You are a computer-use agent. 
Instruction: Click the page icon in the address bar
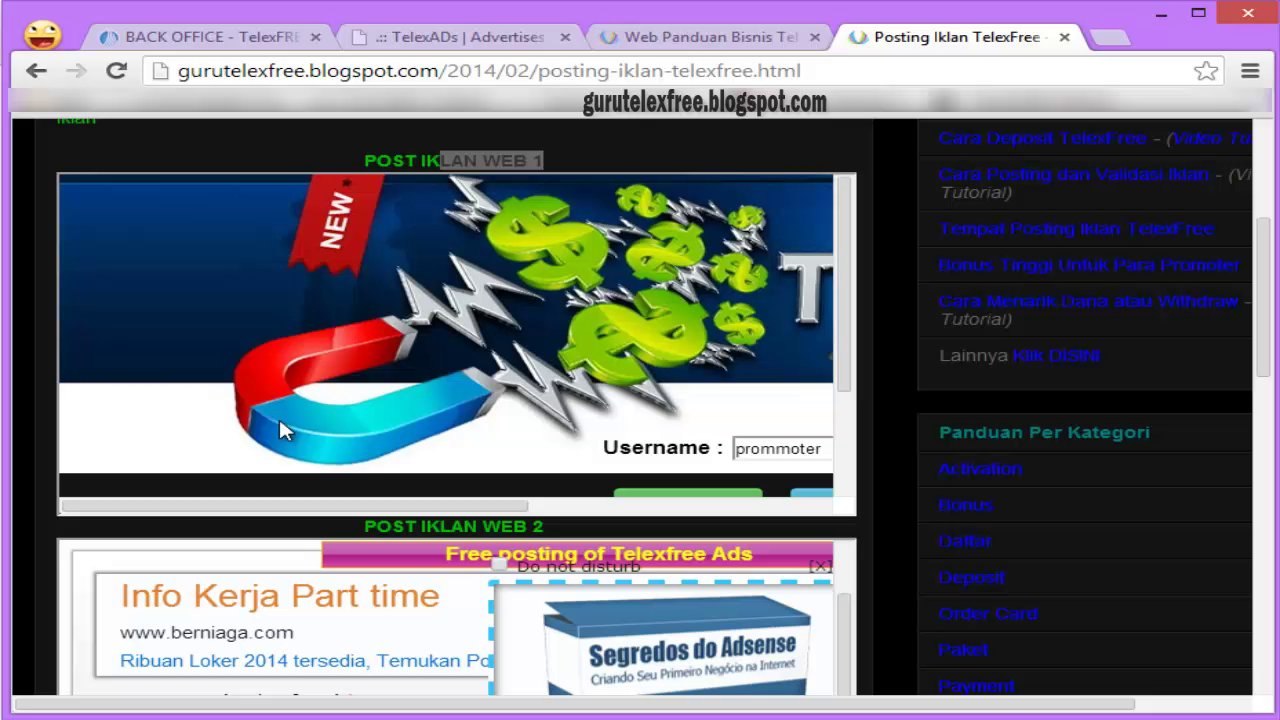[160, 71]
